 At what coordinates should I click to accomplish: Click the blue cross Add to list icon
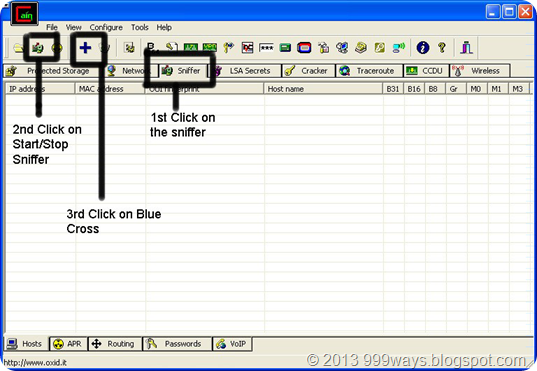[85, 48]
